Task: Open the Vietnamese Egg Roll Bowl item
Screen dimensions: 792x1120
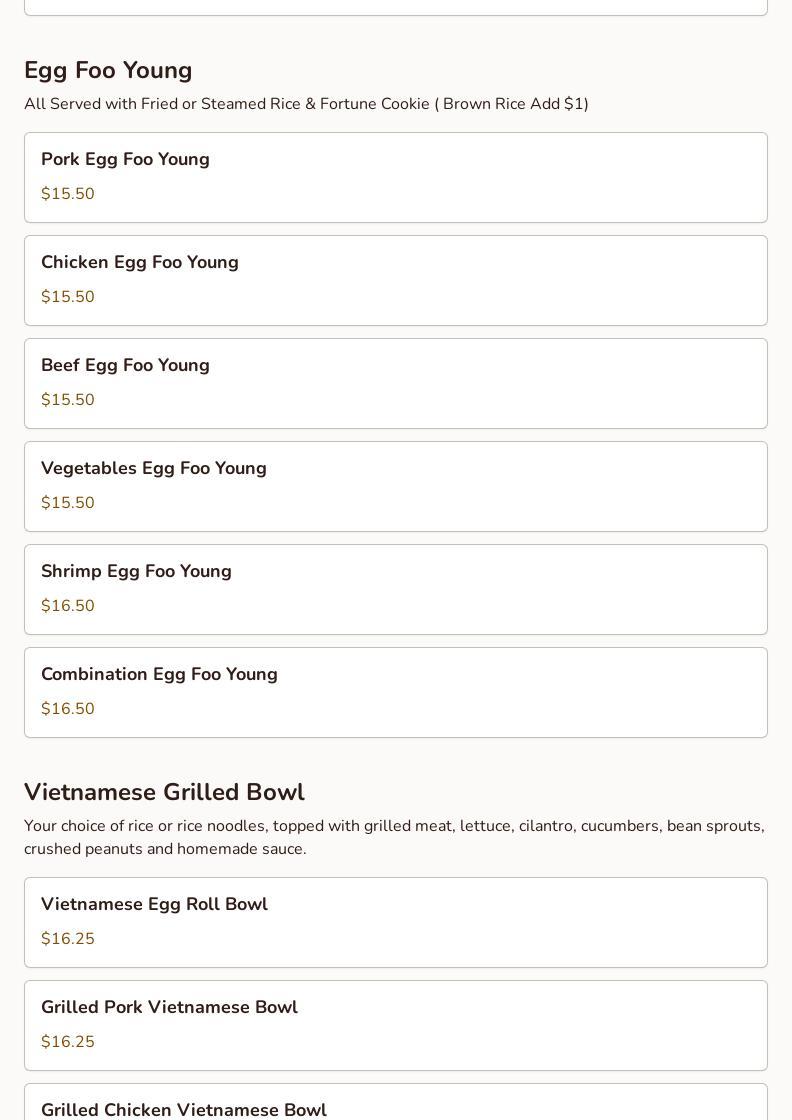Action: tap(395, 922)
